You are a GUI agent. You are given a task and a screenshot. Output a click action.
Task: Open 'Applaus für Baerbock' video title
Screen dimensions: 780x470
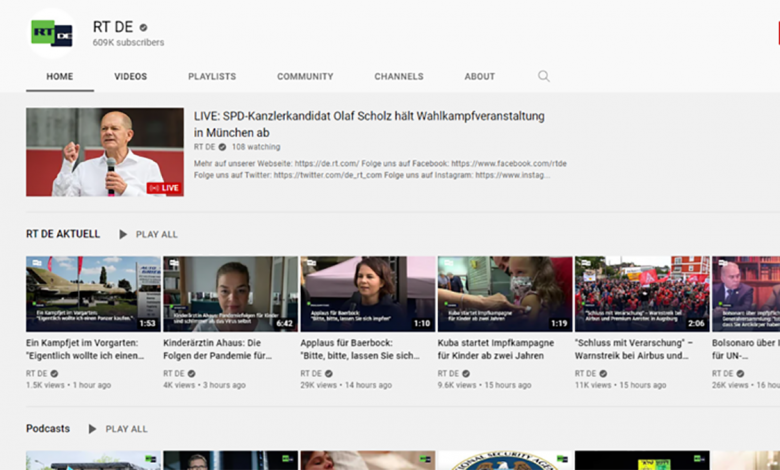360,349
